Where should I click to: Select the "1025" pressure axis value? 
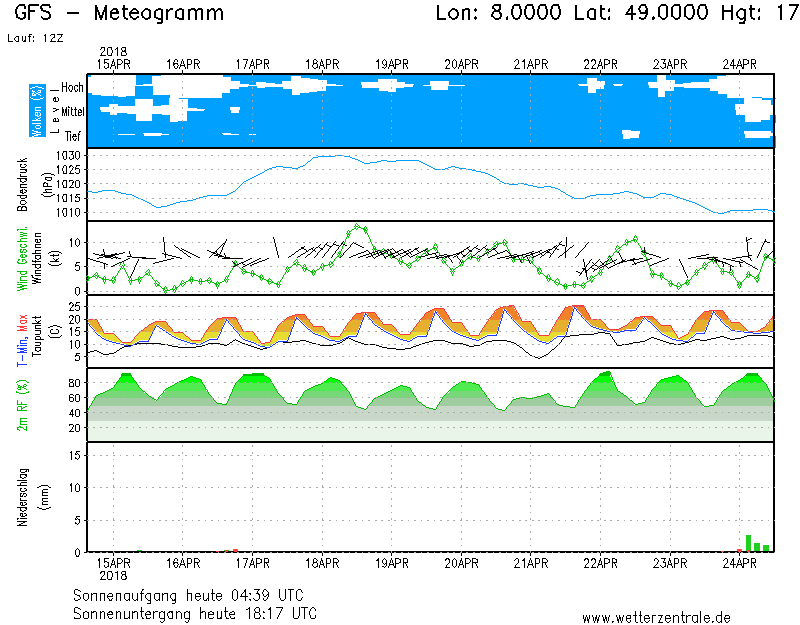point(68,170)
